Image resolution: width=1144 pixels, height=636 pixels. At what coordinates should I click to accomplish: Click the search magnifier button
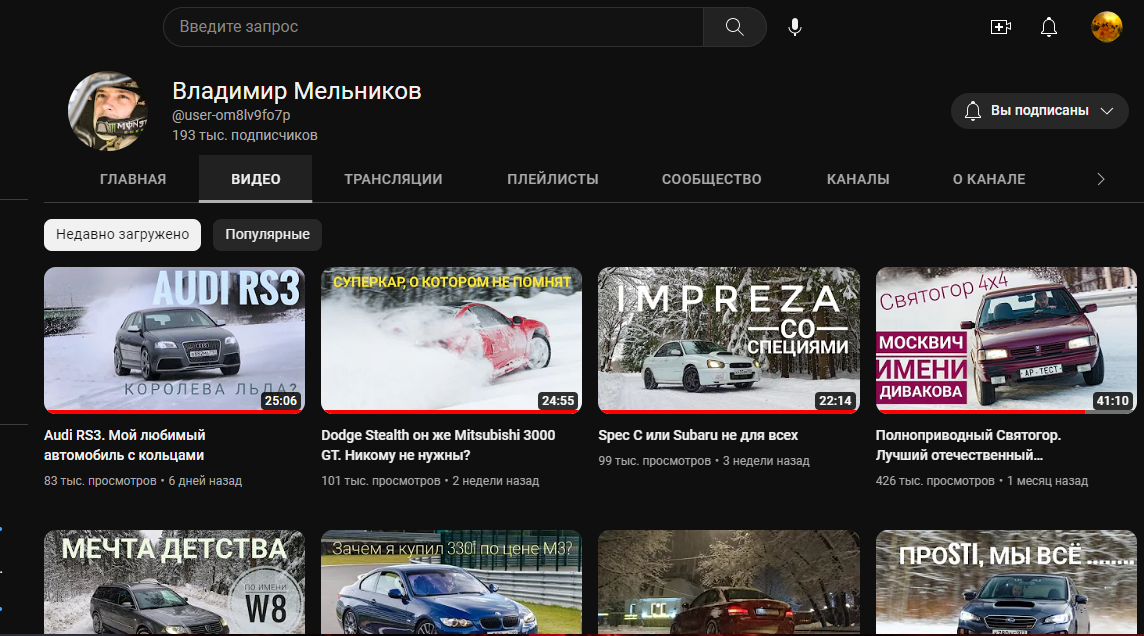coord(734,27)
